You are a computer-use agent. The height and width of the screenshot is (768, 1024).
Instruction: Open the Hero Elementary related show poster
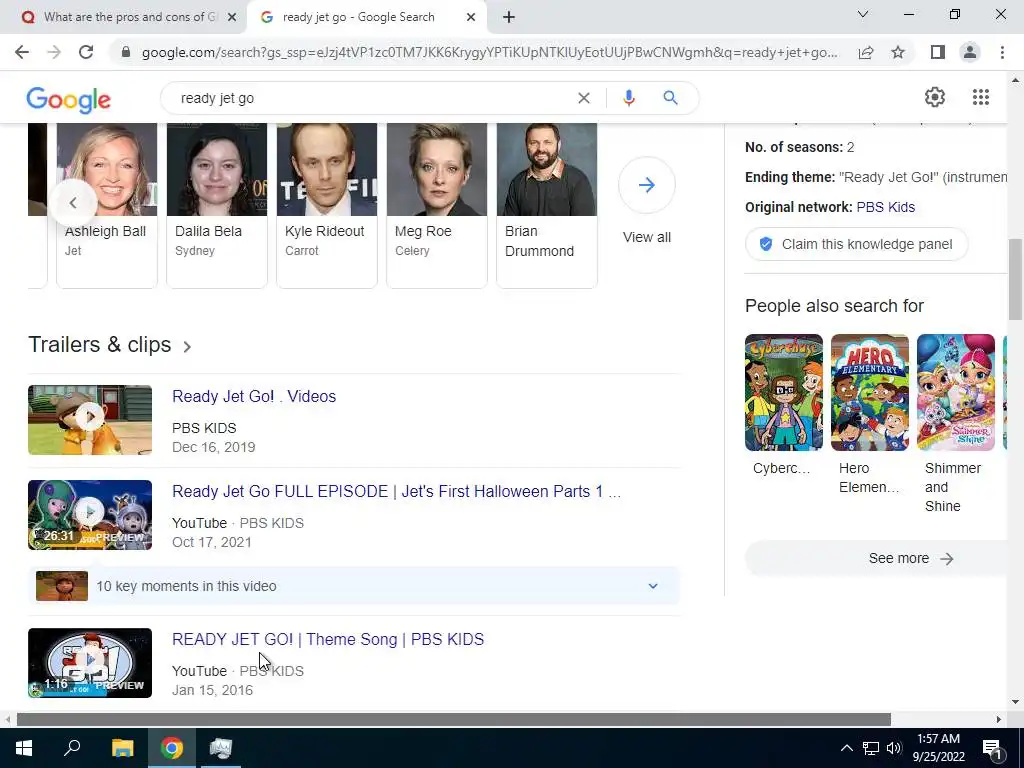pyautogui.click(x=870, y=392)
